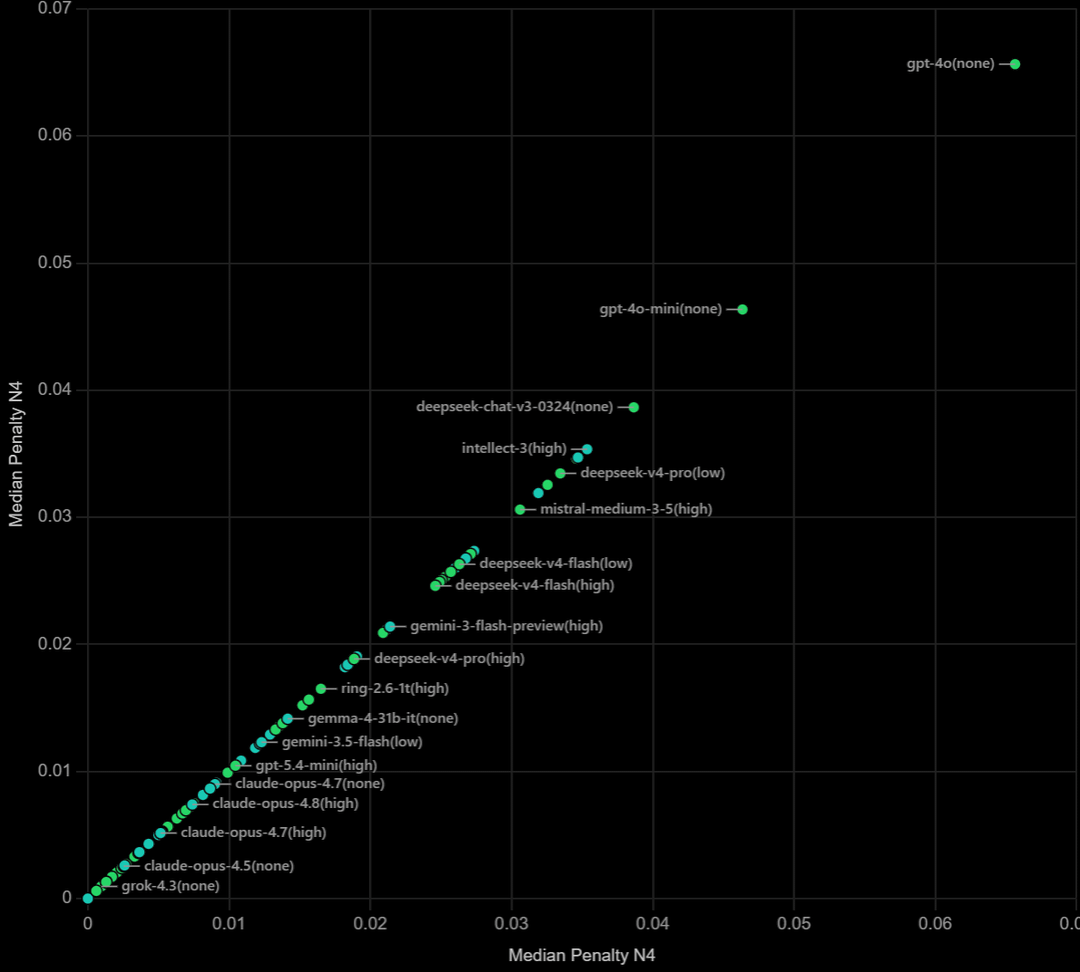Select the claude-opus-4.8(high) data point
The image size is (1080, 972).
click(x=192, y=804)
